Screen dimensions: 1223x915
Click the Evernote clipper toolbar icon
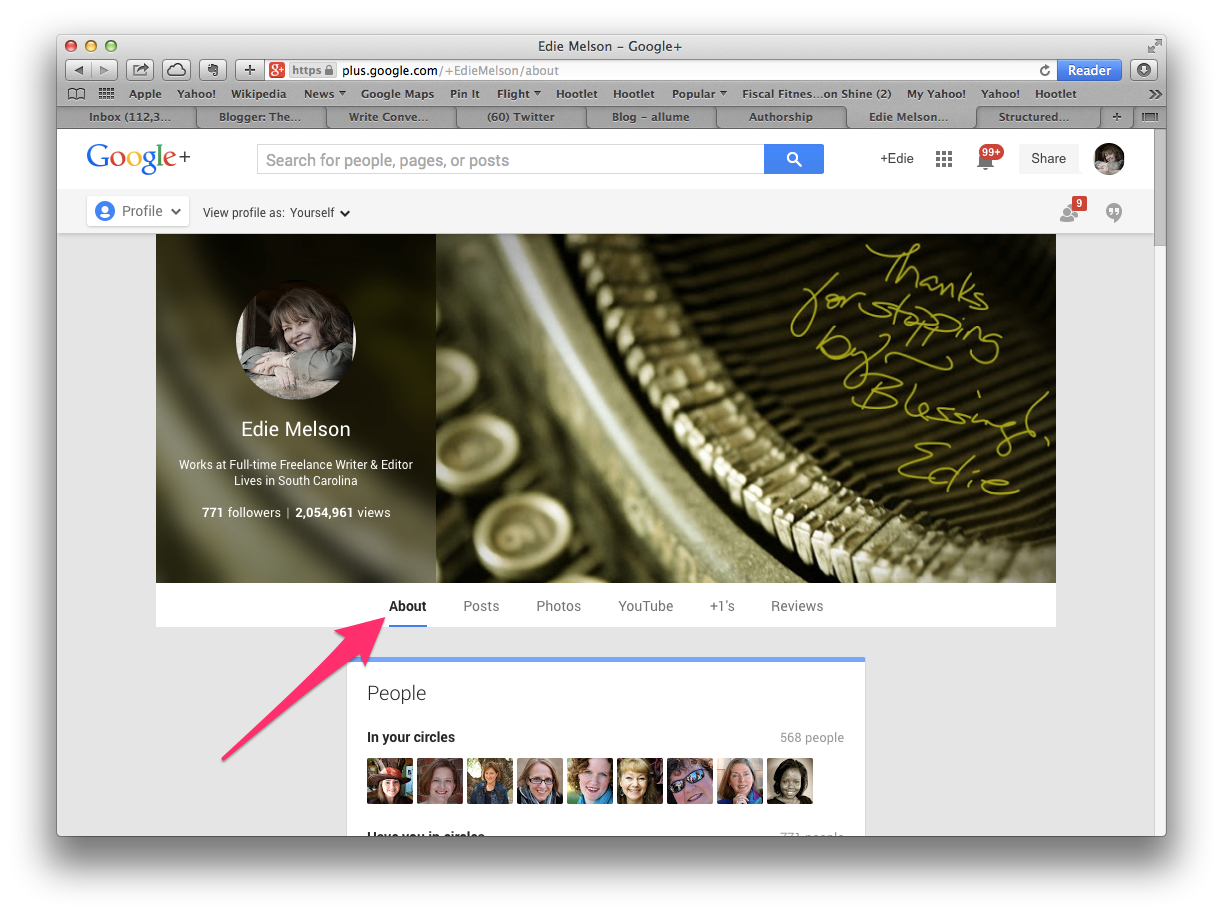pyautogui.click(x=212, y=70)
